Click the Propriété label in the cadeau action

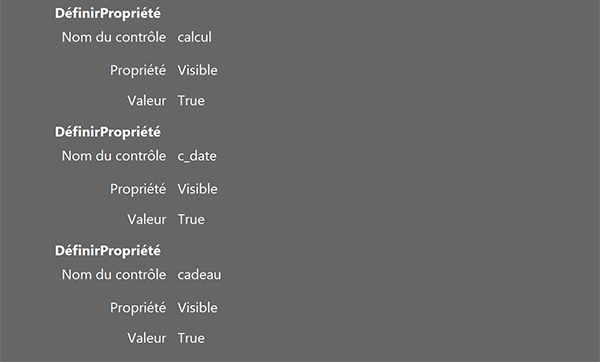point(138,308)
